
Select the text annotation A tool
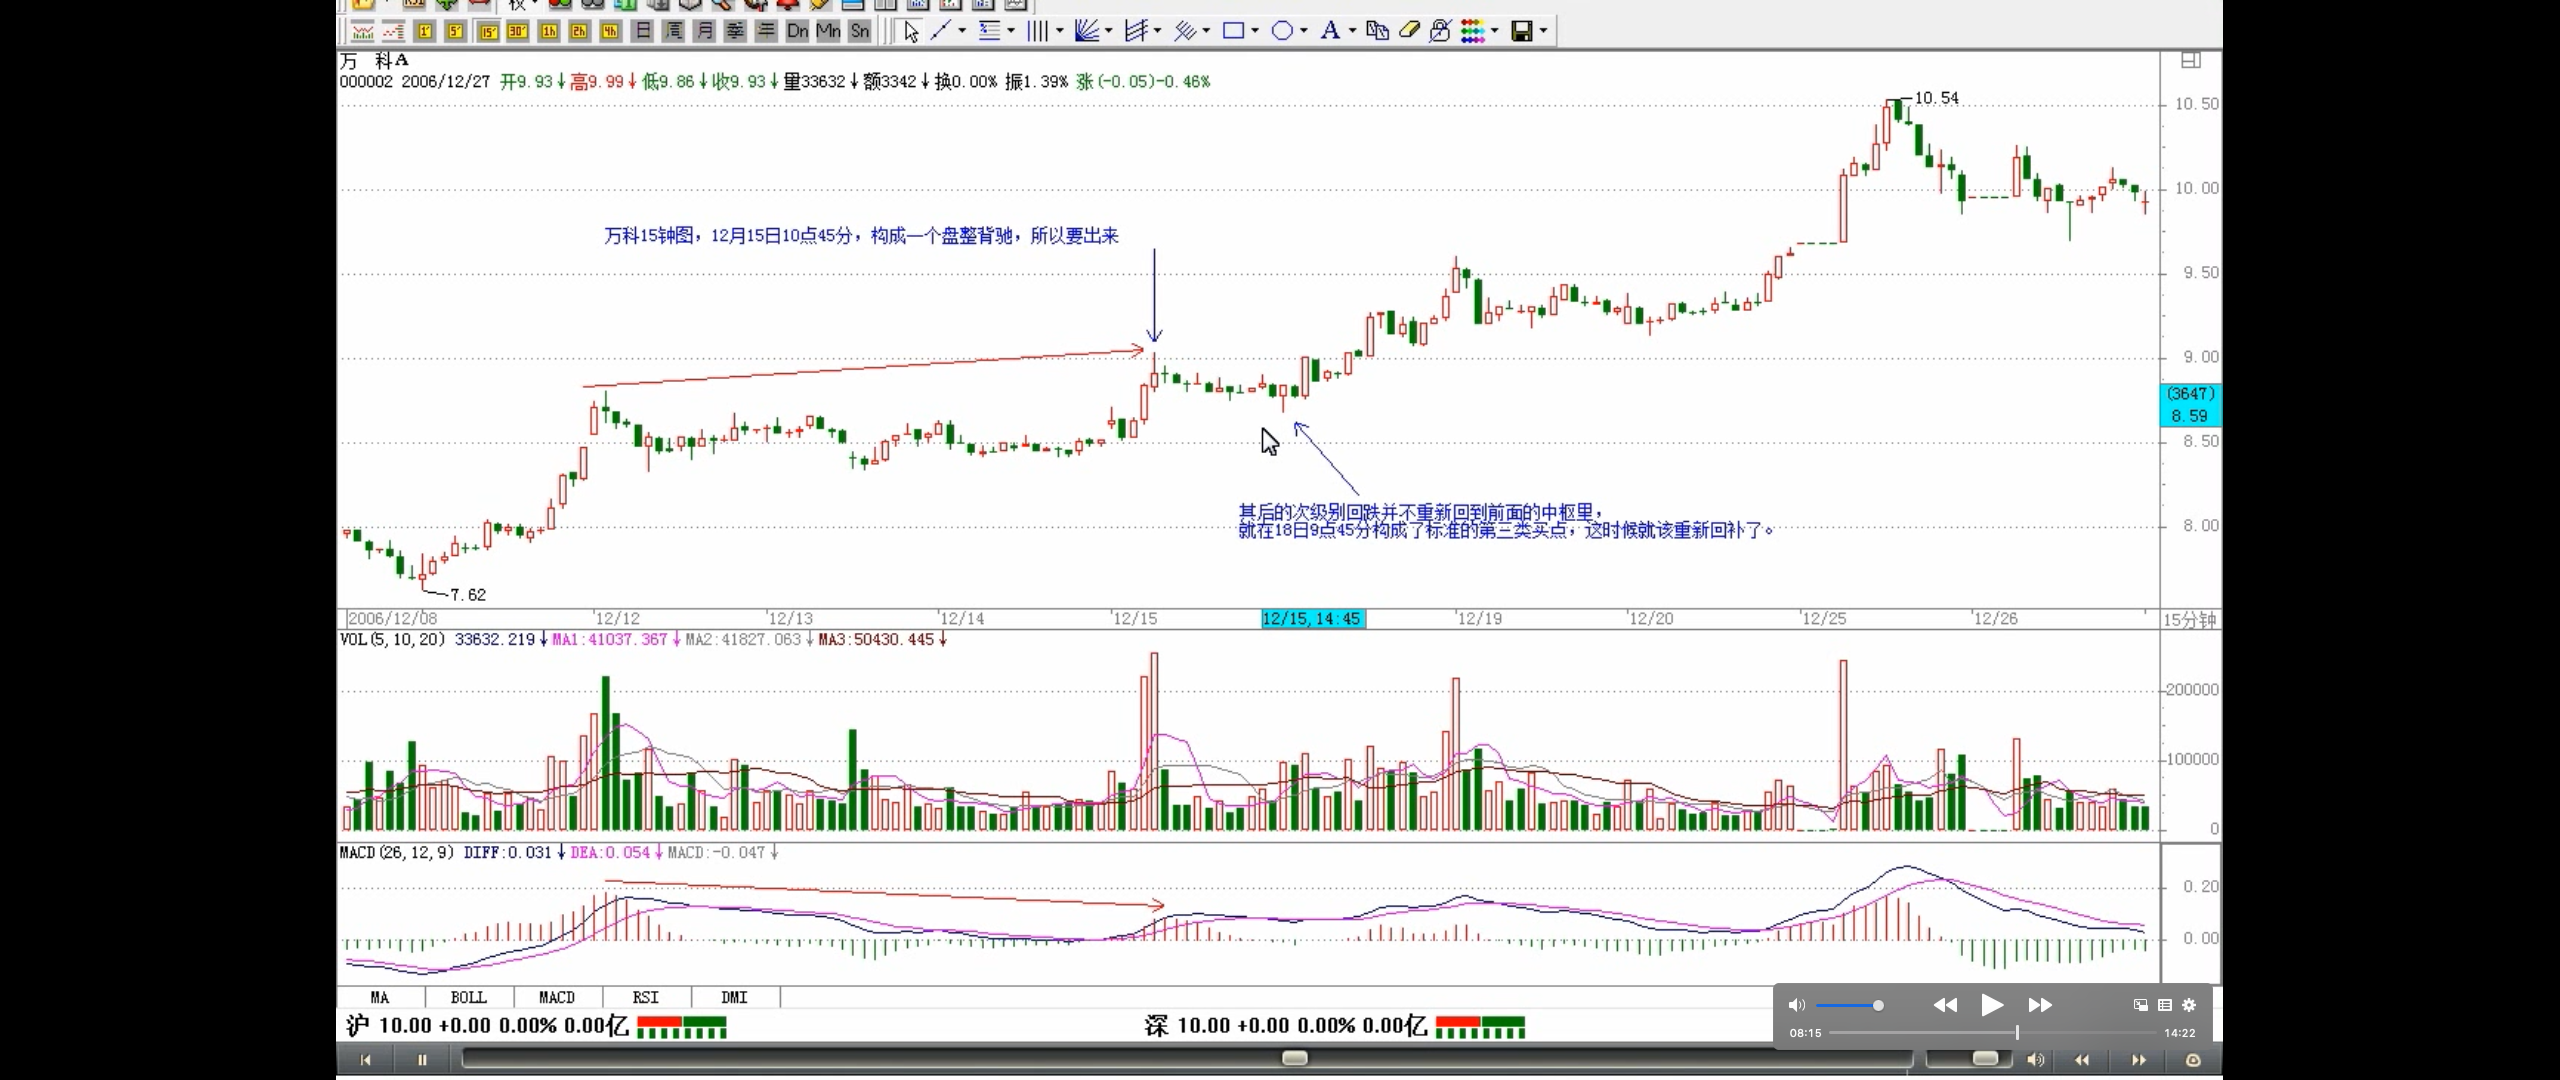tap(1330, 31)
